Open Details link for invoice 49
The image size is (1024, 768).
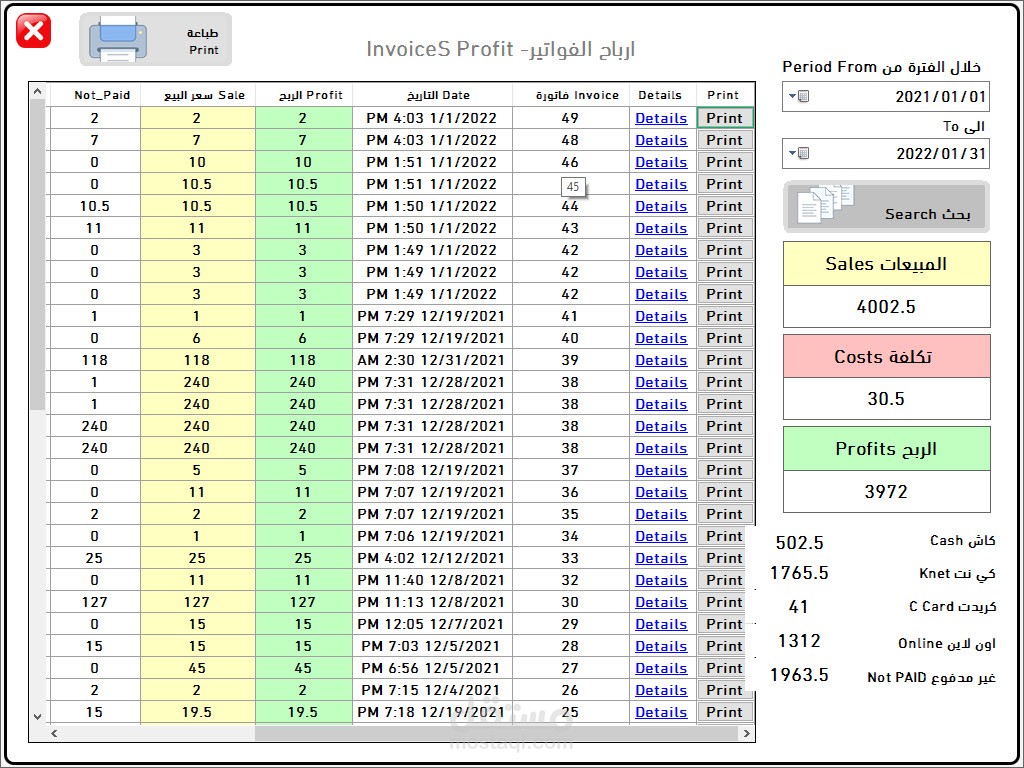point(661,118)
